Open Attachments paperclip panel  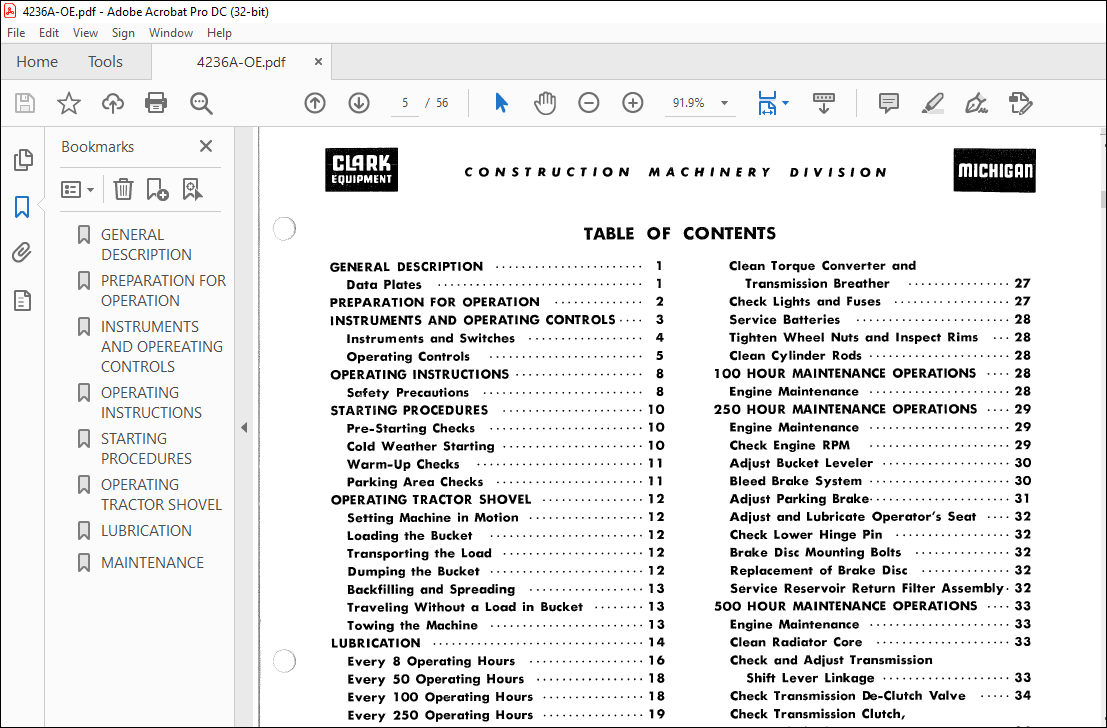click(22, 253)
